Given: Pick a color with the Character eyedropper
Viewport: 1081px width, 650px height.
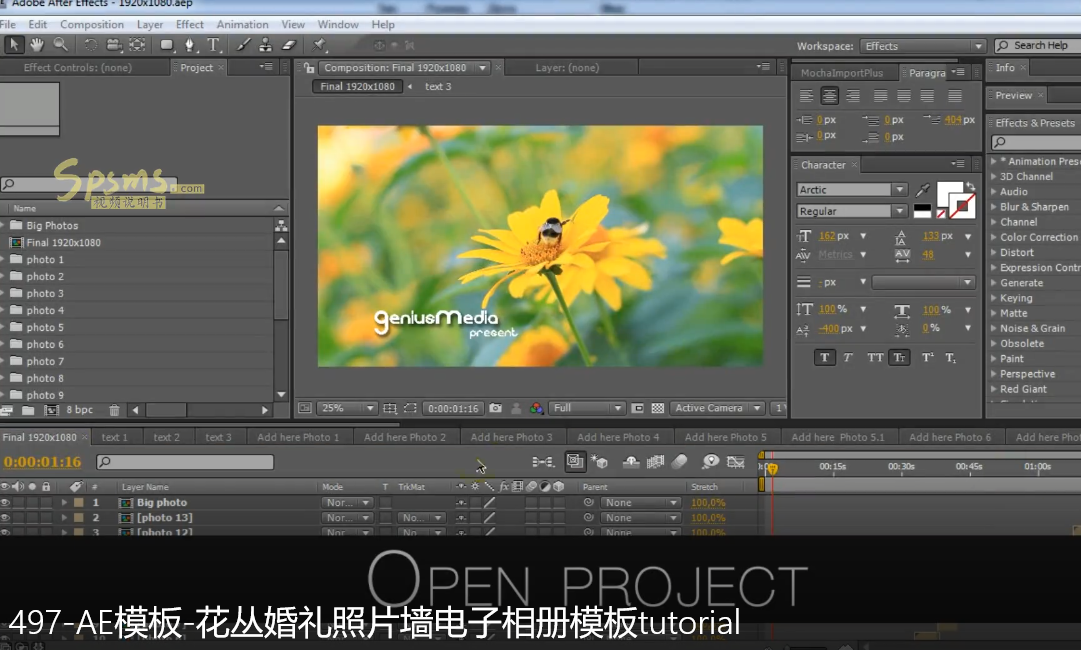Looking at the screenshot, I should [922, 190].
